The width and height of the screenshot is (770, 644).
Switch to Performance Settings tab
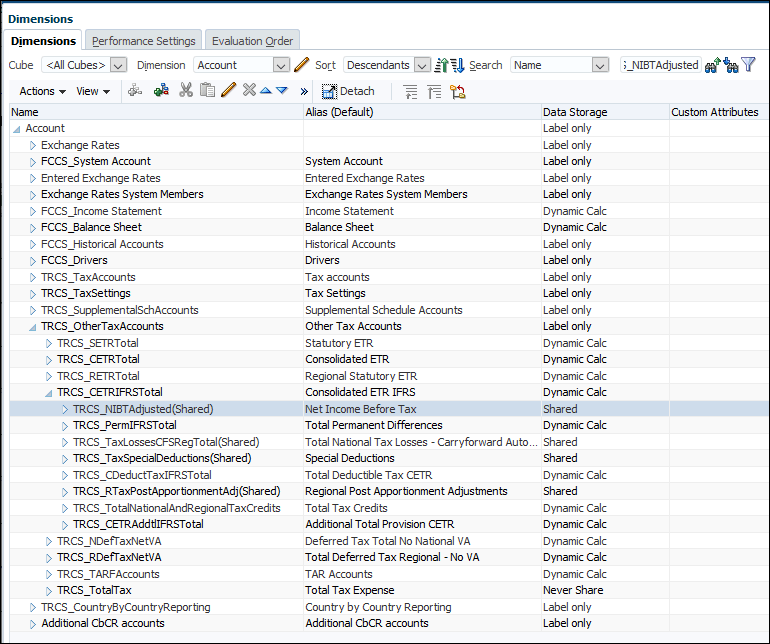[143, 41]
